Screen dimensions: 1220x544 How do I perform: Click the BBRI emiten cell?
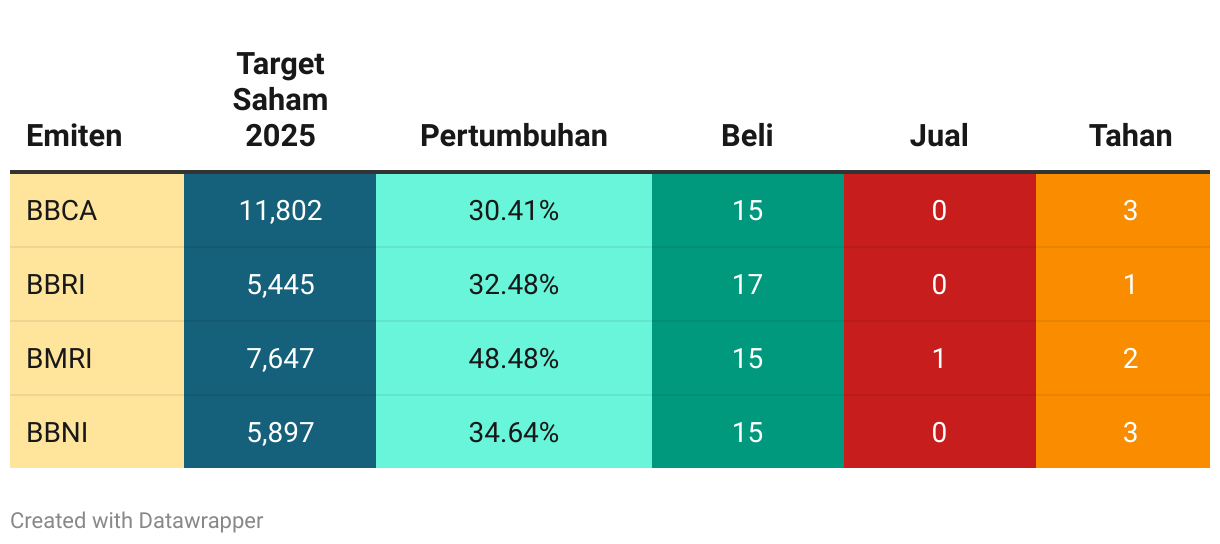pos(97,285)
